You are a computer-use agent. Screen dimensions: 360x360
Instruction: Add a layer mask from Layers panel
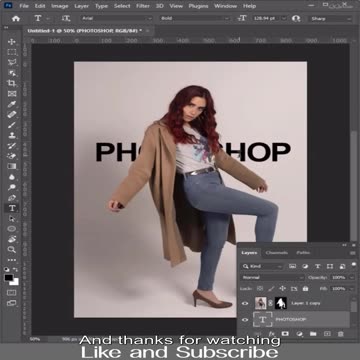tap(285, 333)
